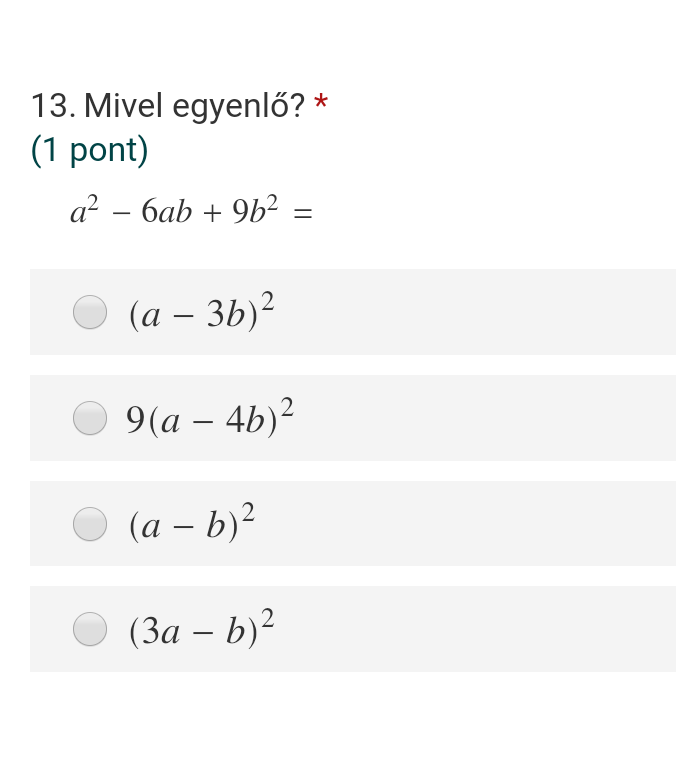The width and height of the screenshot is (676, 773).
Task: Click the equals sign after the expression
Action: point(303,213)
